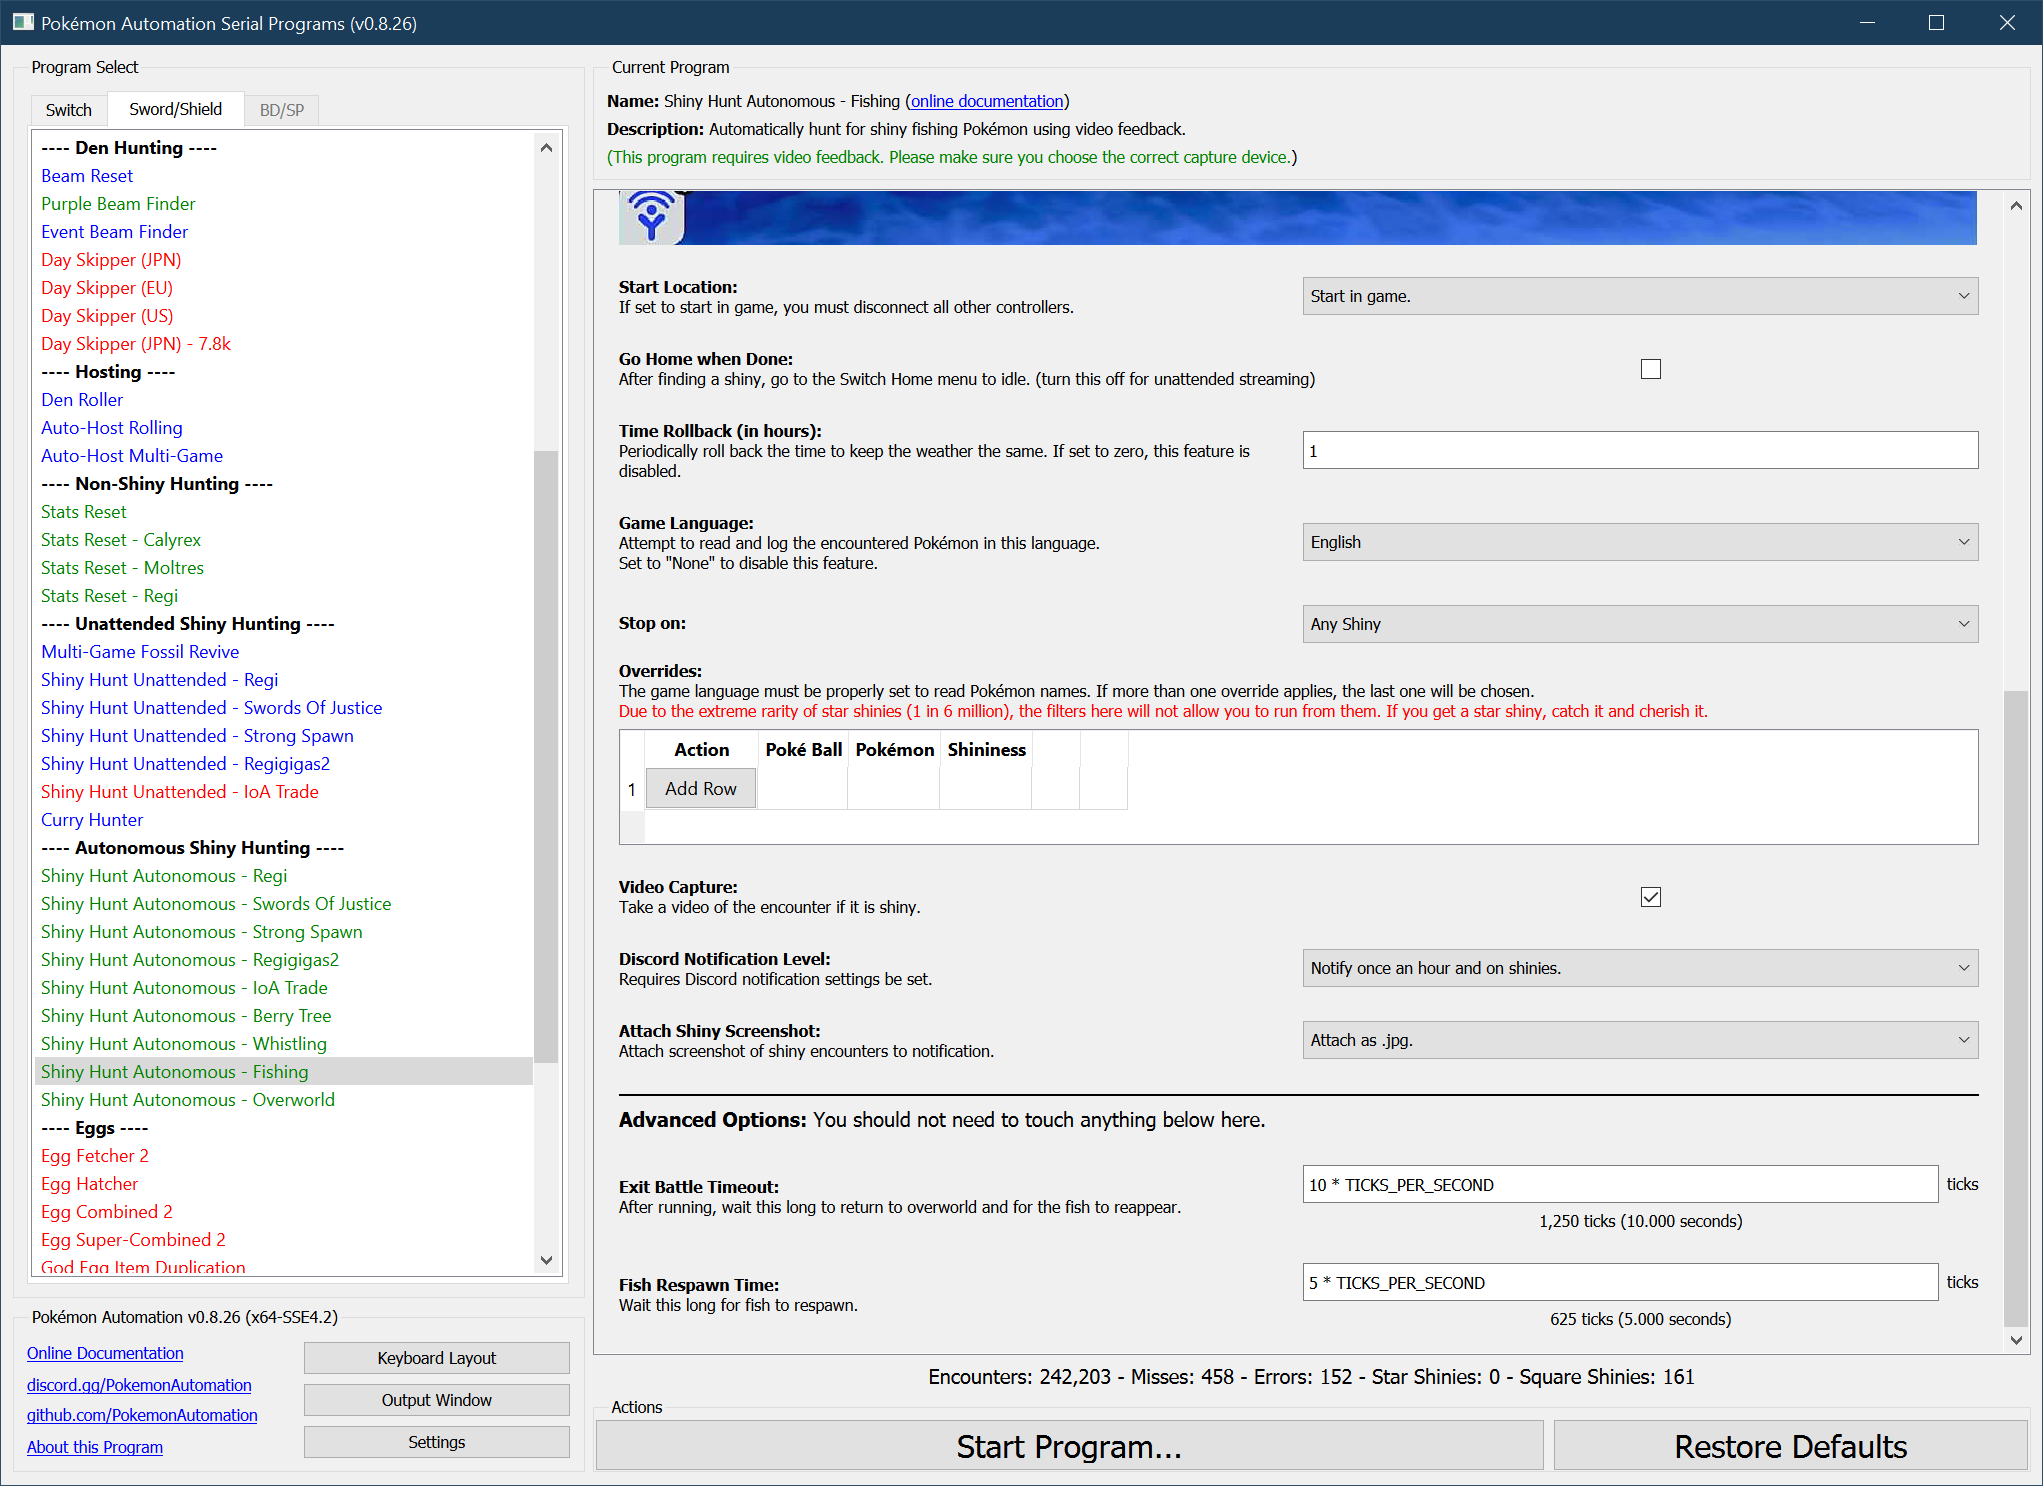Image resolution: width=2043 pixels, height=1486 pixels.
Task: Open the Stop on dropdown
Action: click(1639, 624)
